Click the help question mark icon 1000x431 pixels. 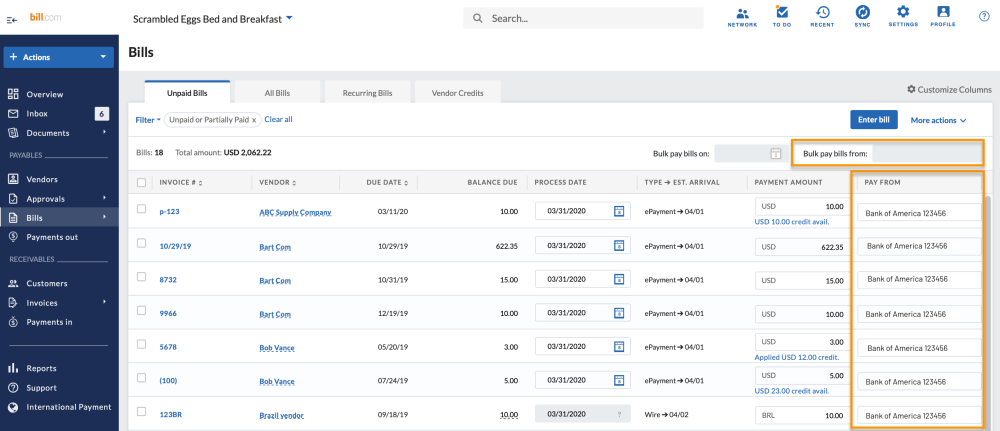click(x=983, y=17)
